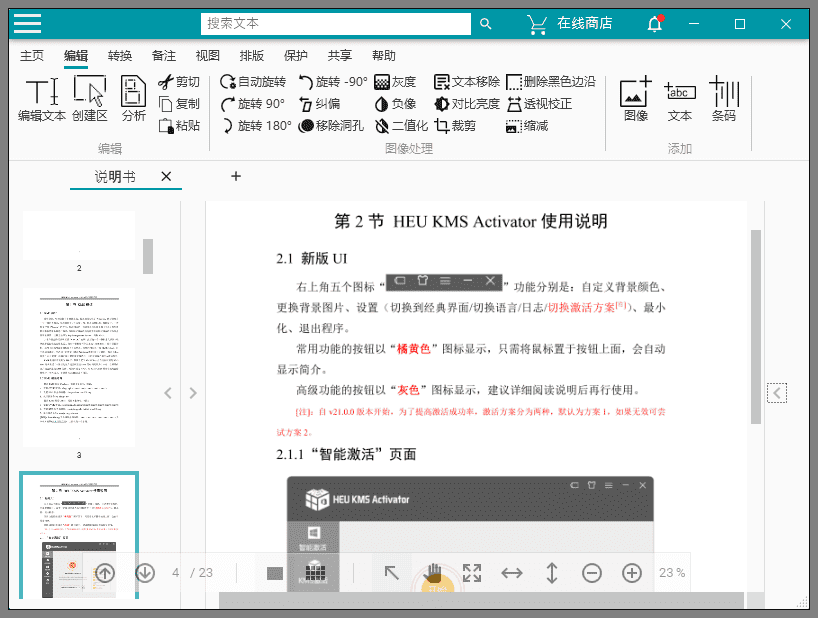
Task: Select the highlighted page 4 thumbnail
Action: [x=79, y=536]
